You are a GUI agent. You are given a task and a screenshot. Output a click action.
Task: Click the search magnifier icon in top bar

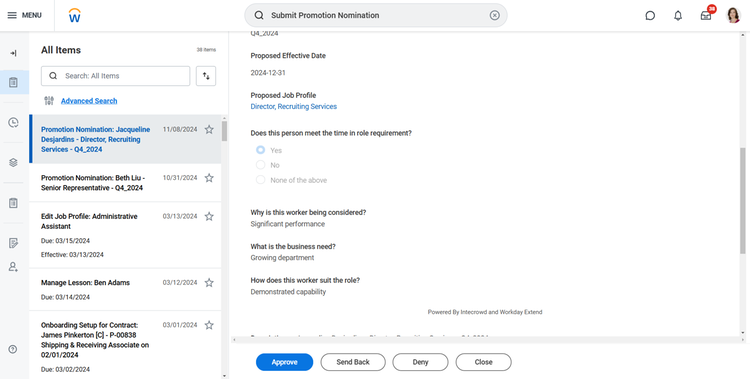click(x=259, y=15)
